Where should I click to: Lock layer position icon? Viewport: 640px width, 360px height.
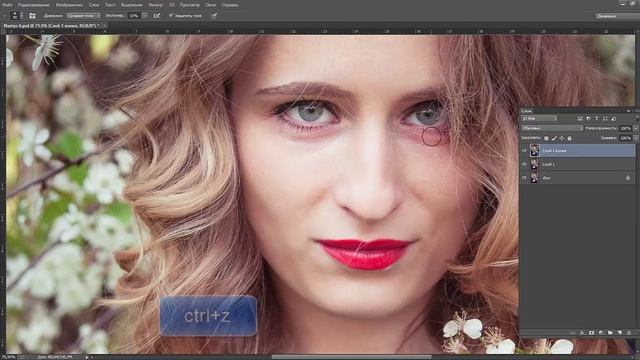562,138
